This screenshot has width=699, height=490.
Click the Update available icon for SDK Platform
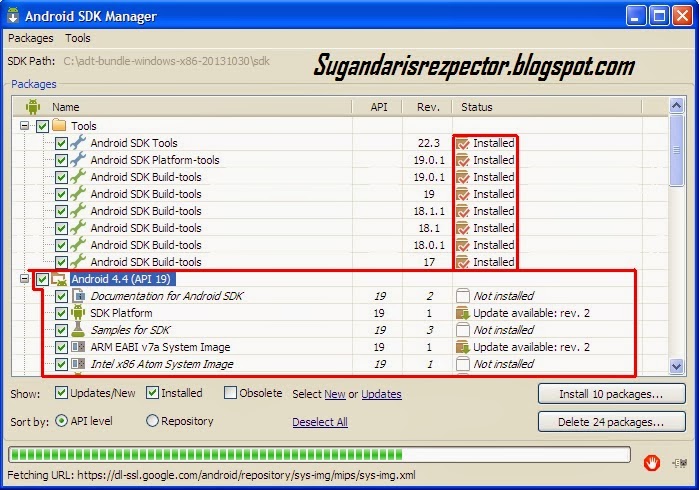[x=463, y=313]
